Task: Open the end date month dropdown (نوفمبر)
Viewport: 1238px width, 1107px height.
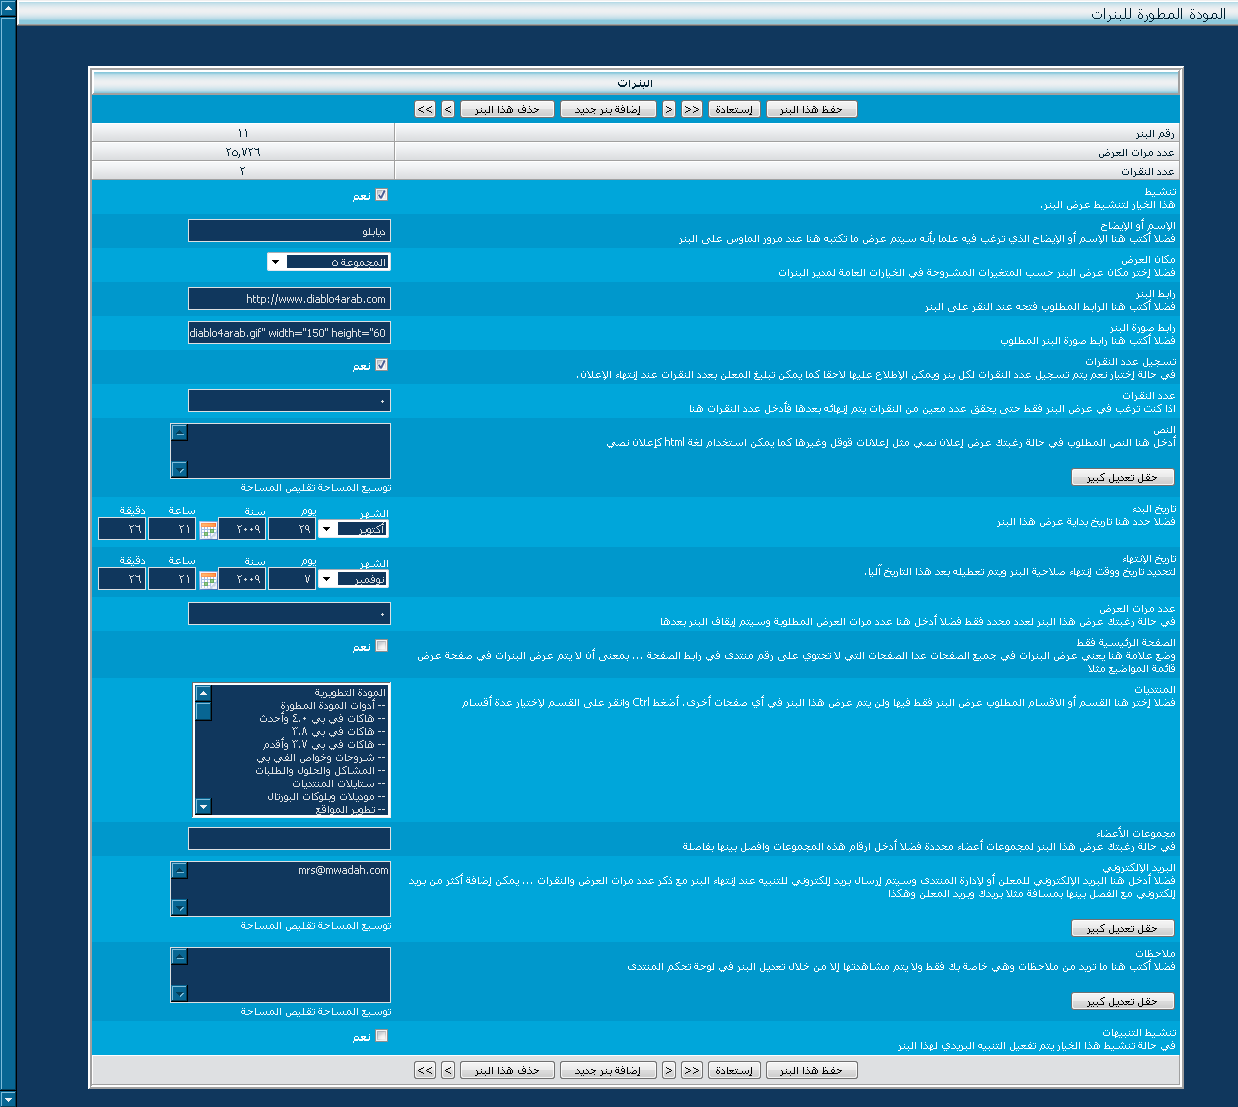Action: click(x=353, y=579)
